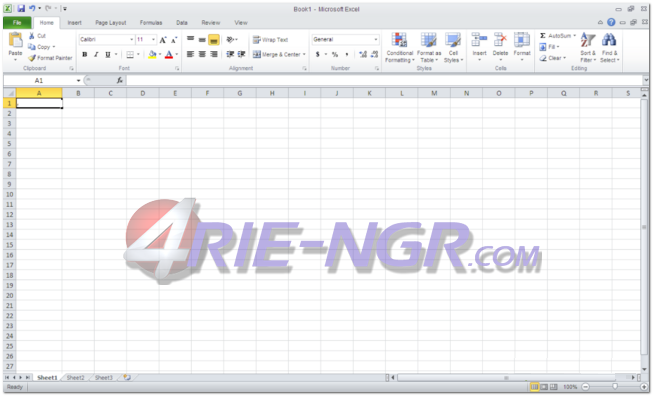Image resolution: width=653 pixels, height=396 pixels.
Task: Open the Fill dropdown in Editing
Action: (549, 47)
